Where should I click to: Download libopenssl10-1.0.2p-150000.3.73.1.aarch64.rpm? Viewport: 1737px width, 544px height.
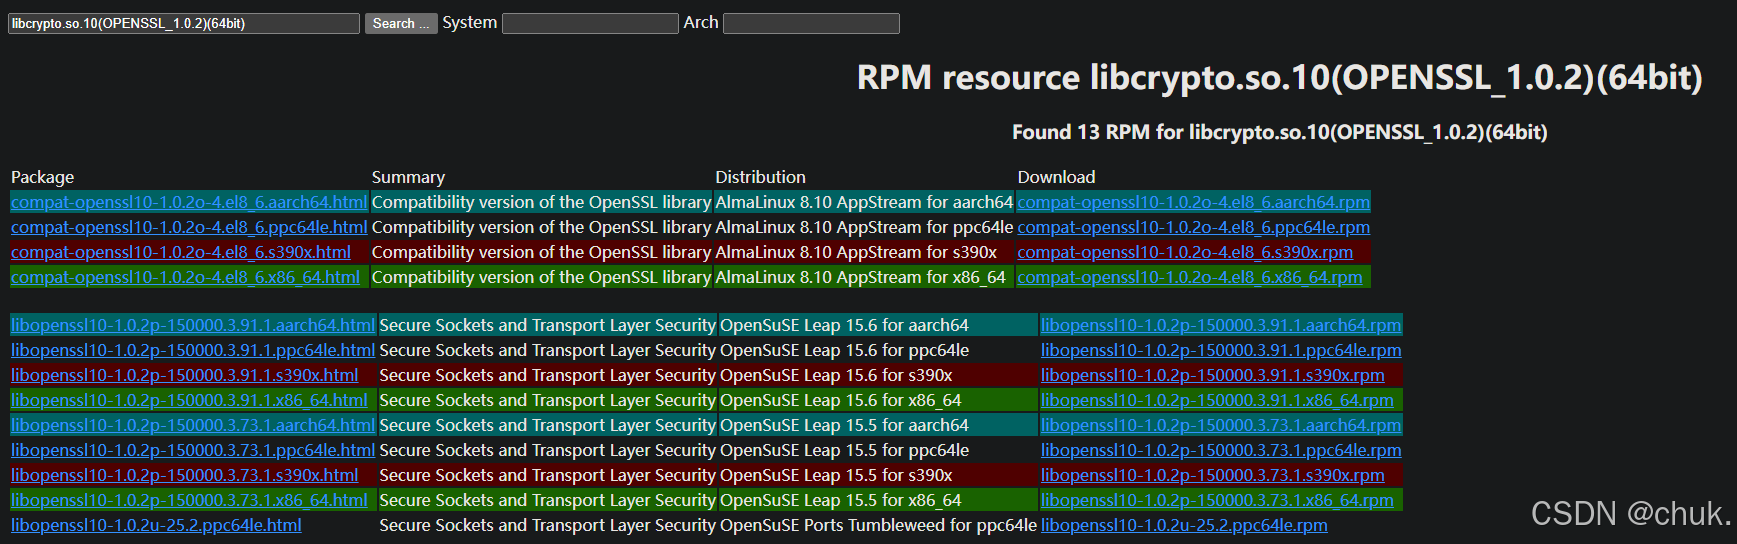tap(1221, 425)
